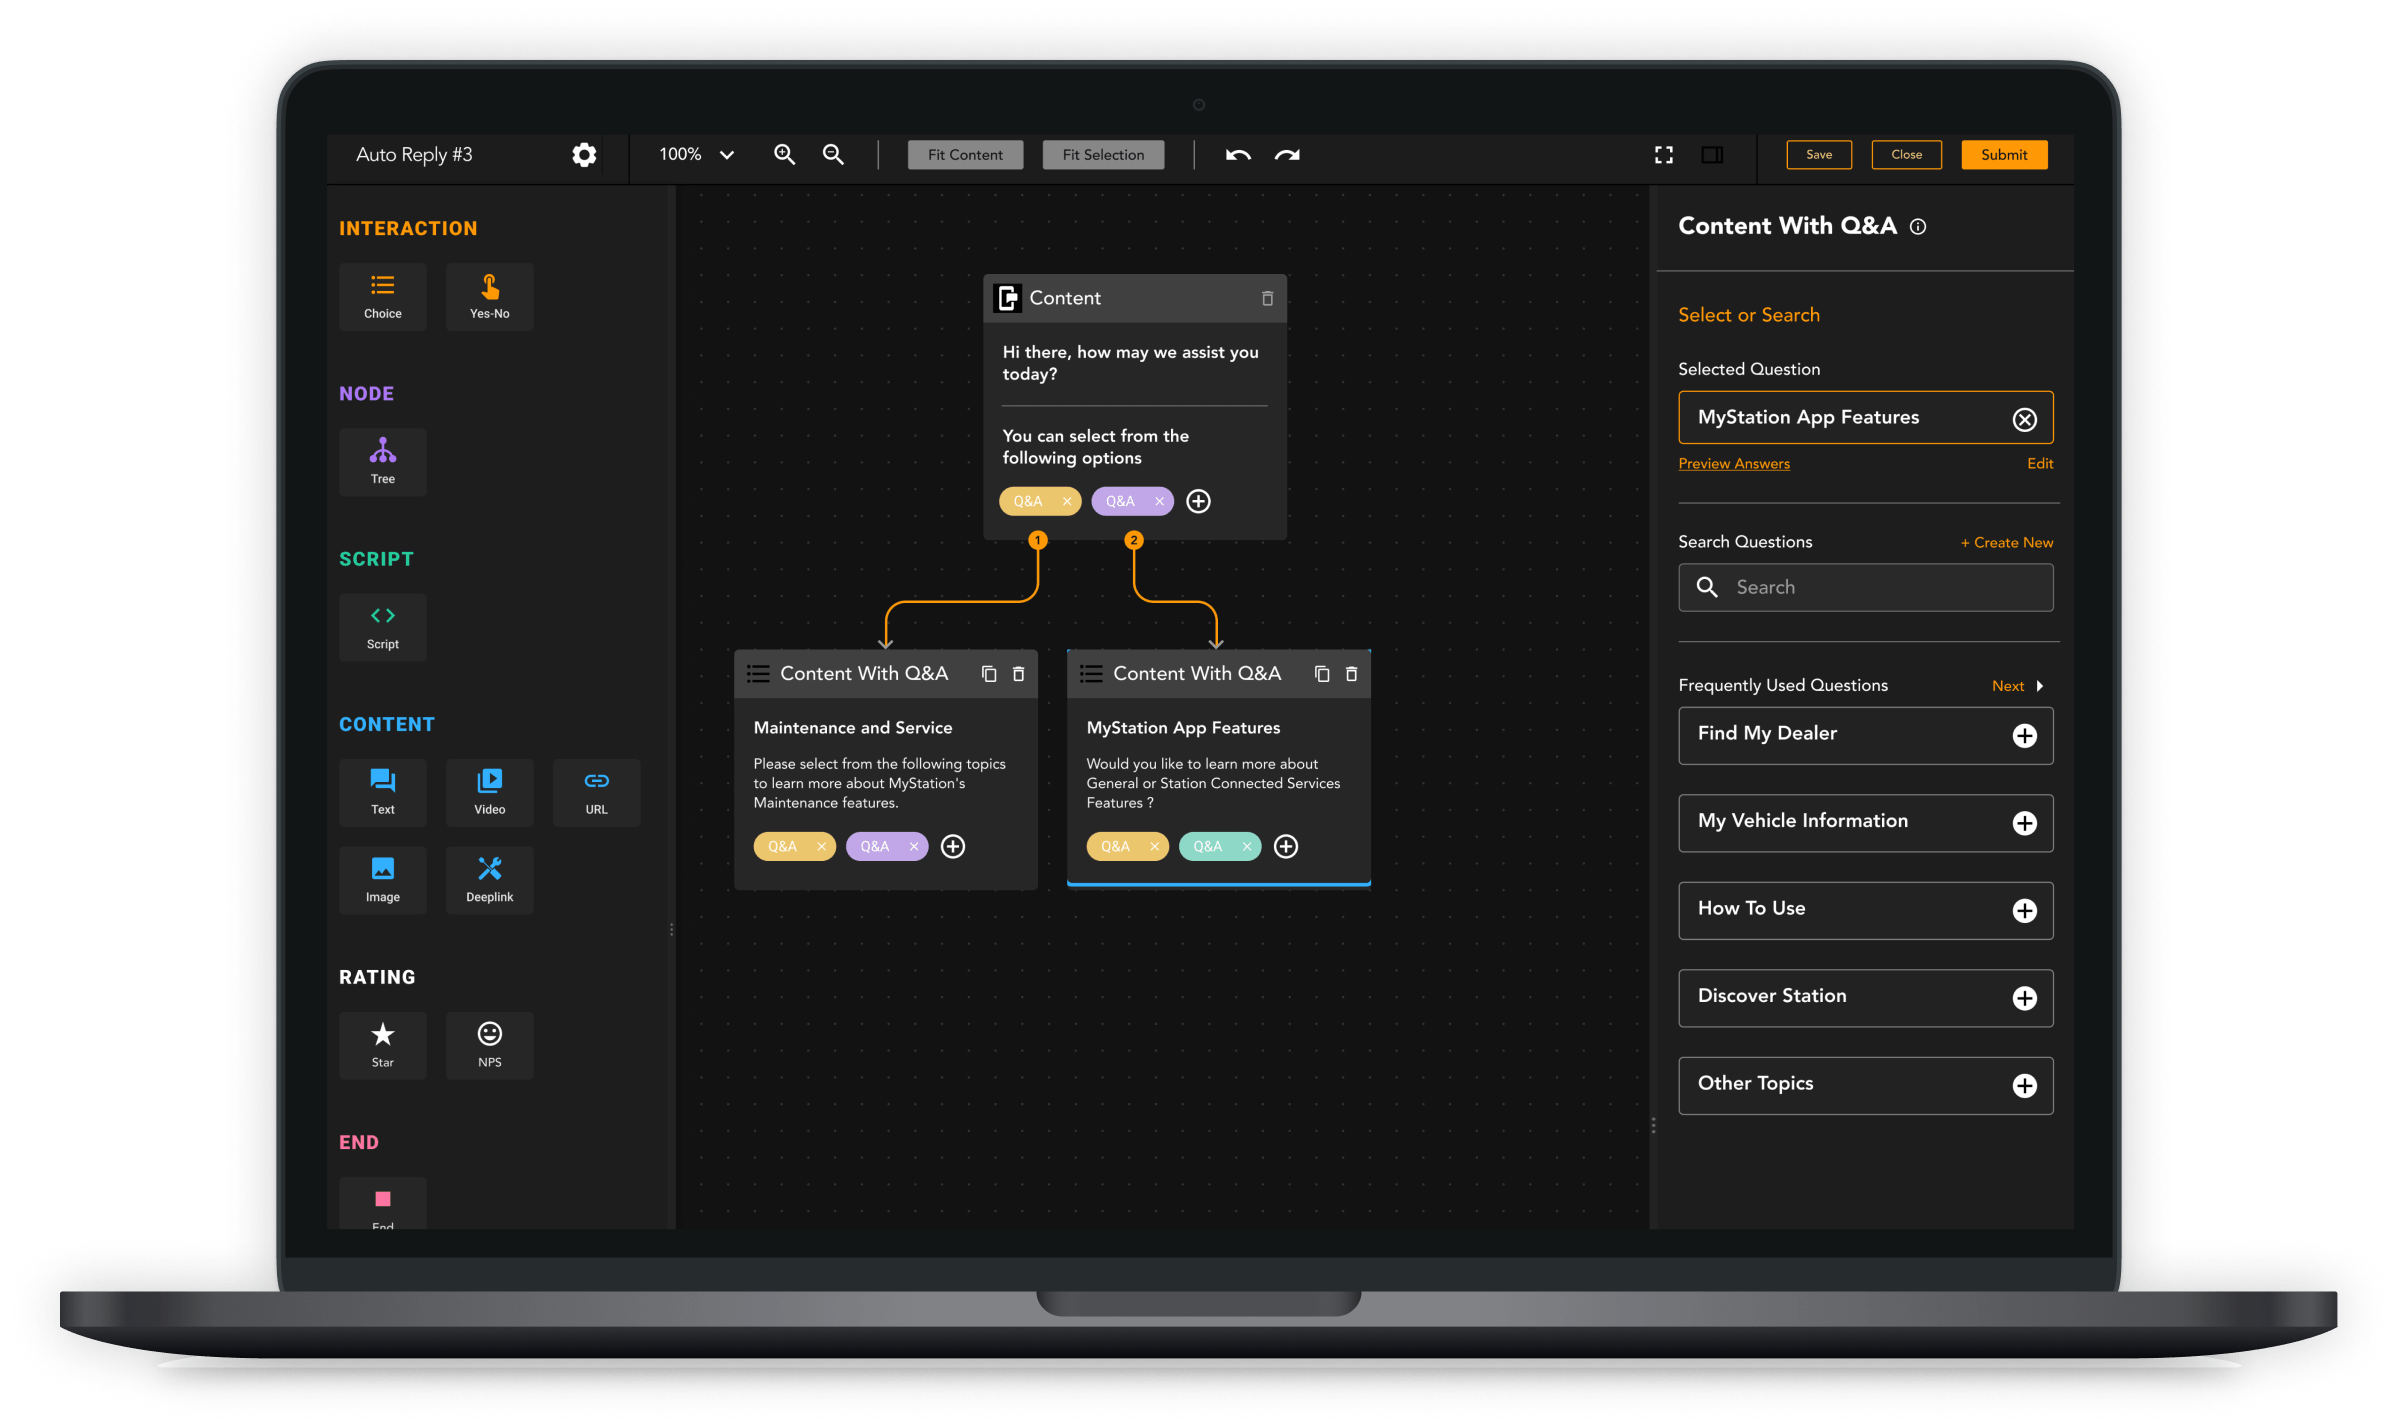This screenshot has height=1428, width=2398.
Task: Open Auto Reply settings gear
Action: 584,154
